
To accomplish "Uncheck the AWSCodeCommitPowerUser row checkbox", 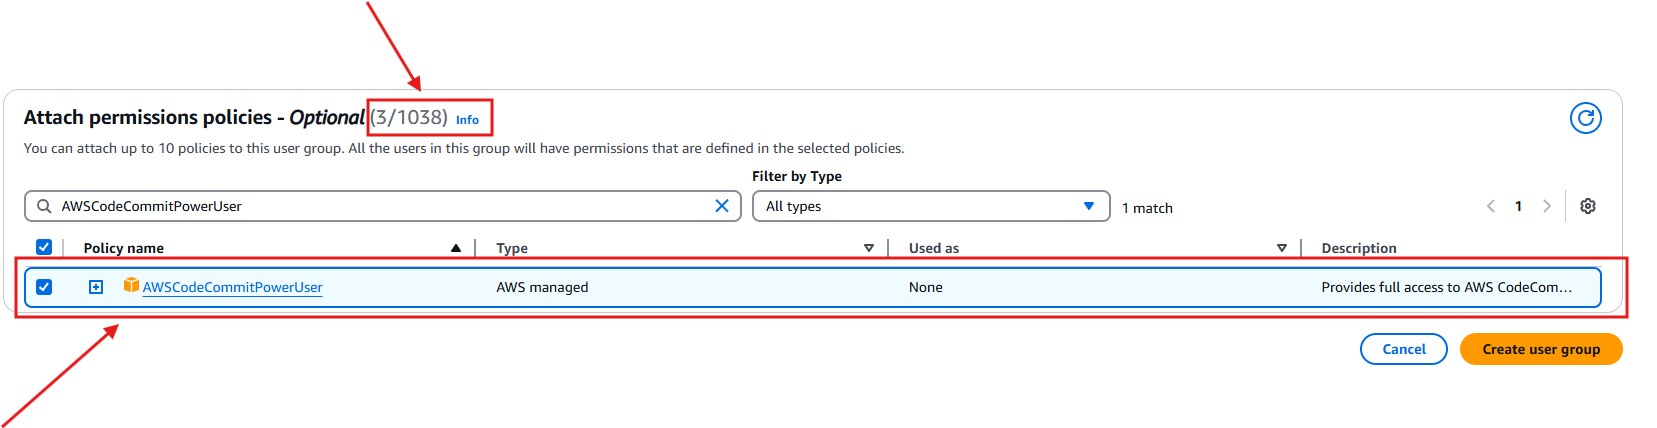I will click(x=44, y=287).
